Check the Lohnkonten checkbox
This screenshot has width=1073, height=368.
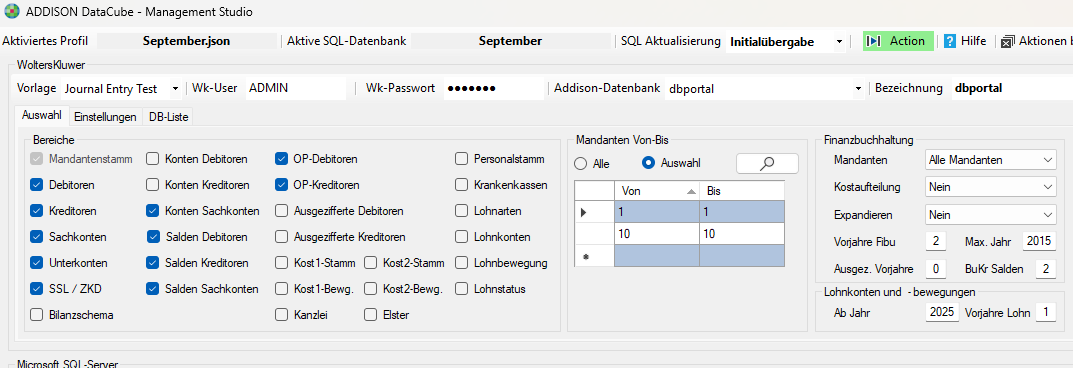tap(461, 237)
